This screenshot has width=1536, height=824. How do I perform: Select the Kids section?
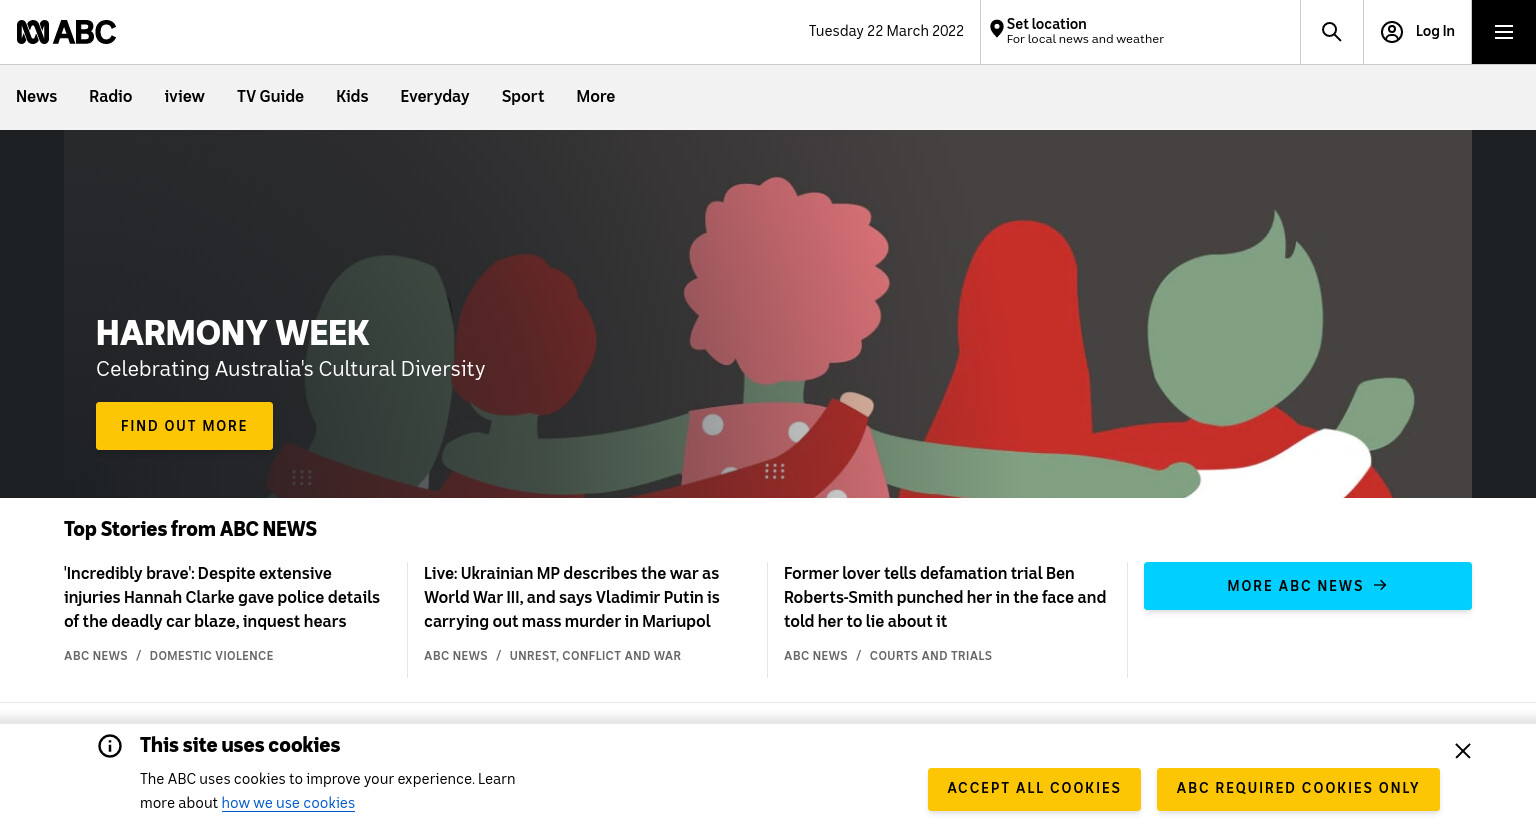pos(352,97)
